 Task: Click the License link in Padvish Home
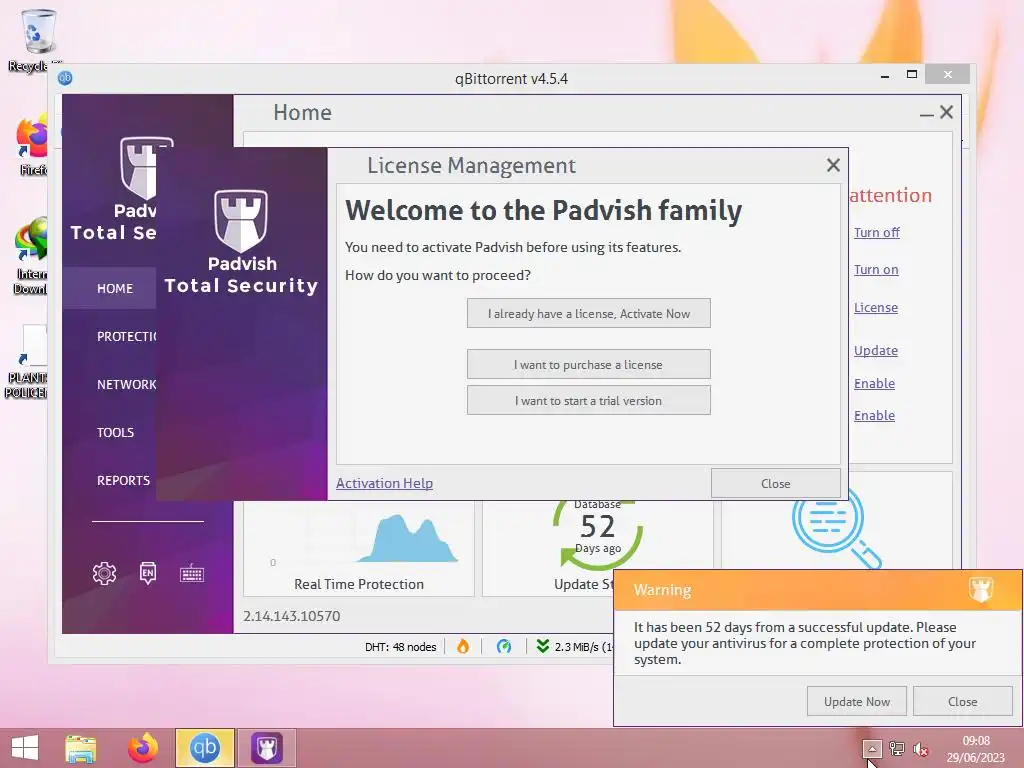876,308
